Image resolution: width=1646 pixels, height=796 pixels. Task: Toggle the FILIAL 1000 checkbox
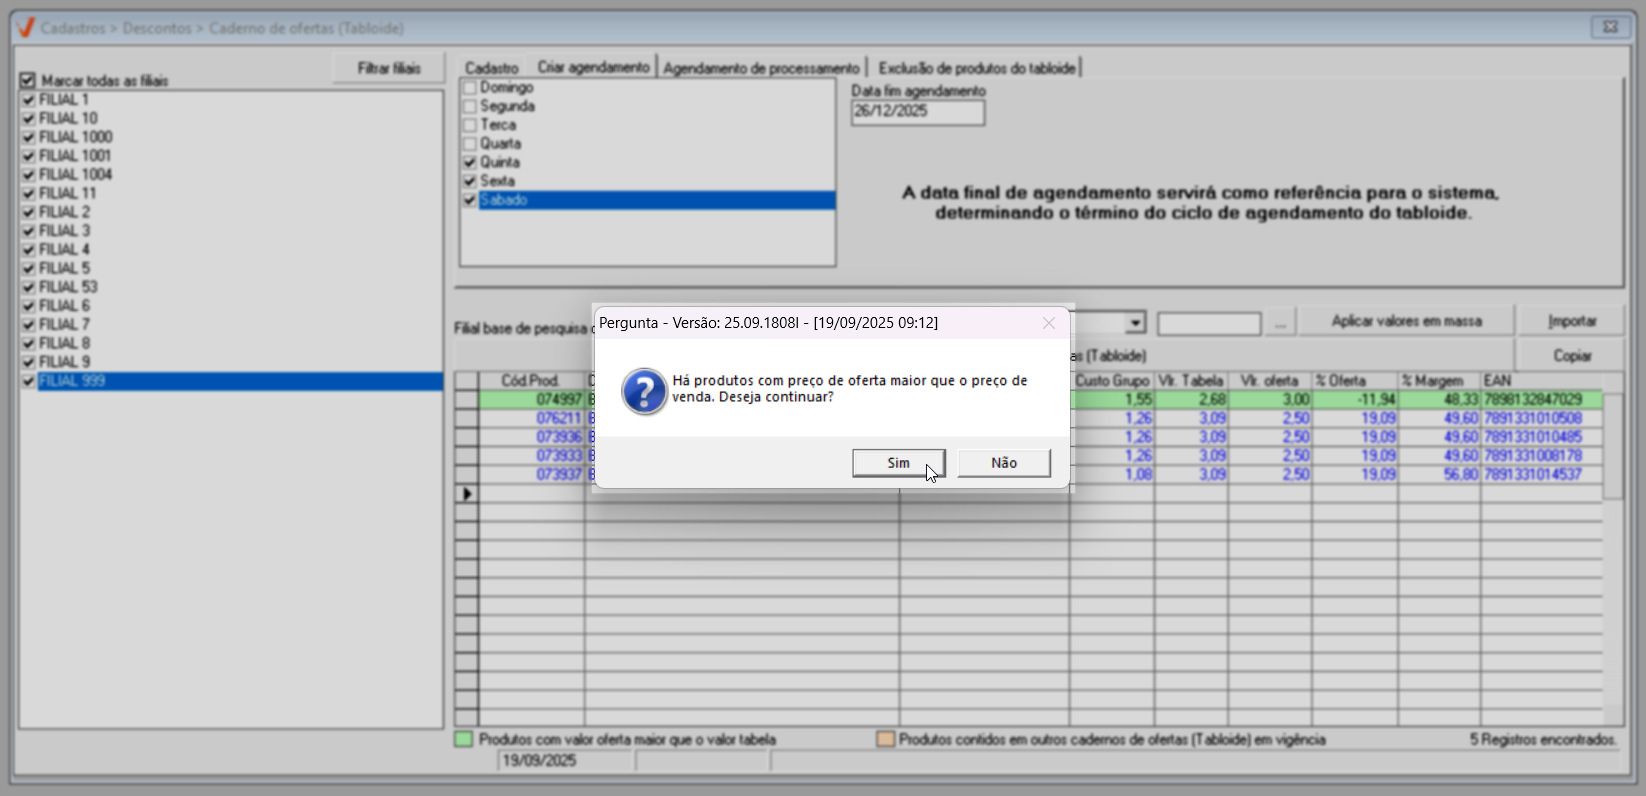click(28, 137)
